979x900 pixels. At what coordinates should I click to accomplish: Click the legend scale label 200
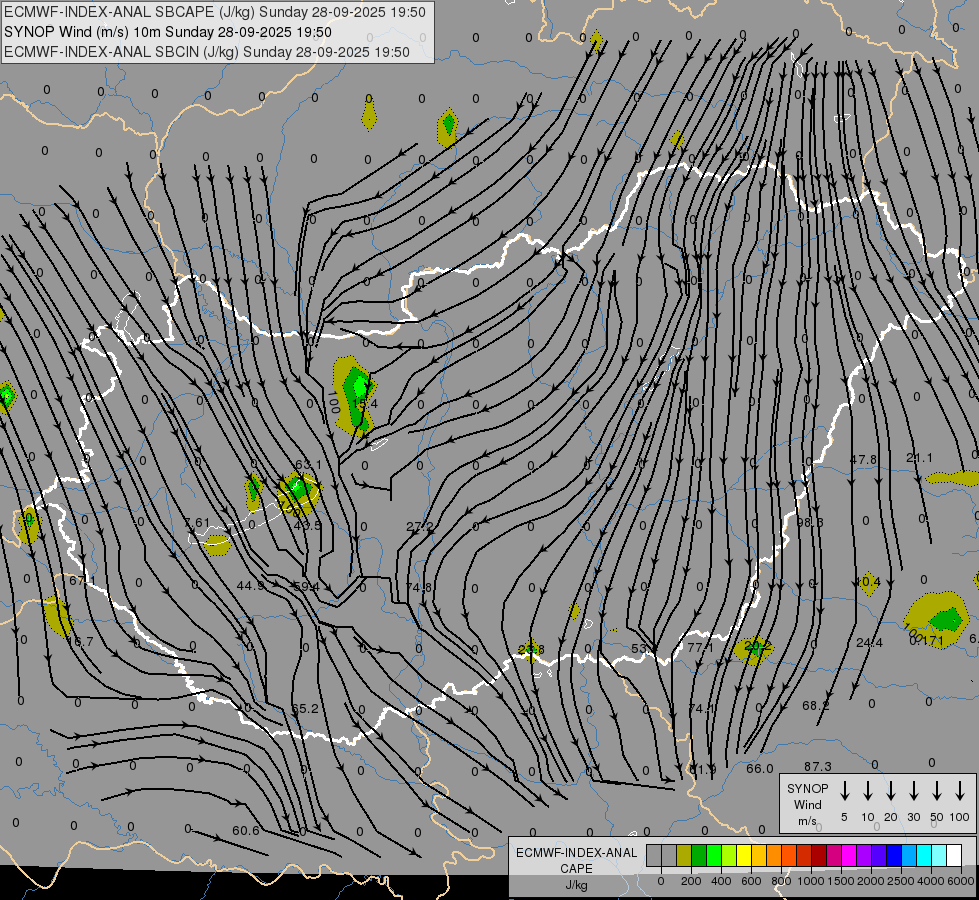691,881
